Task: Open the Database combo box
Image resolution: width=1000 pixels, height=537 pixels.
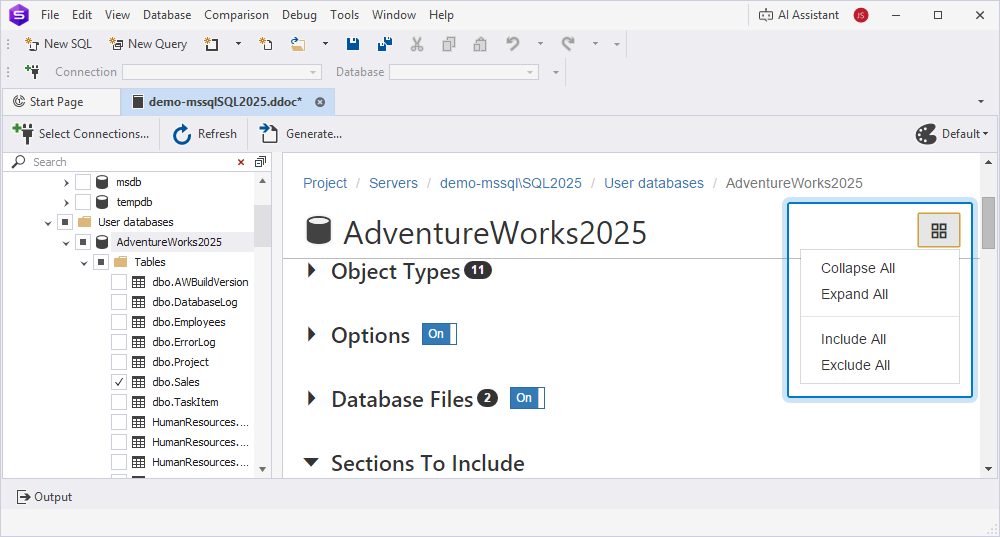Action: pos(464,72)
